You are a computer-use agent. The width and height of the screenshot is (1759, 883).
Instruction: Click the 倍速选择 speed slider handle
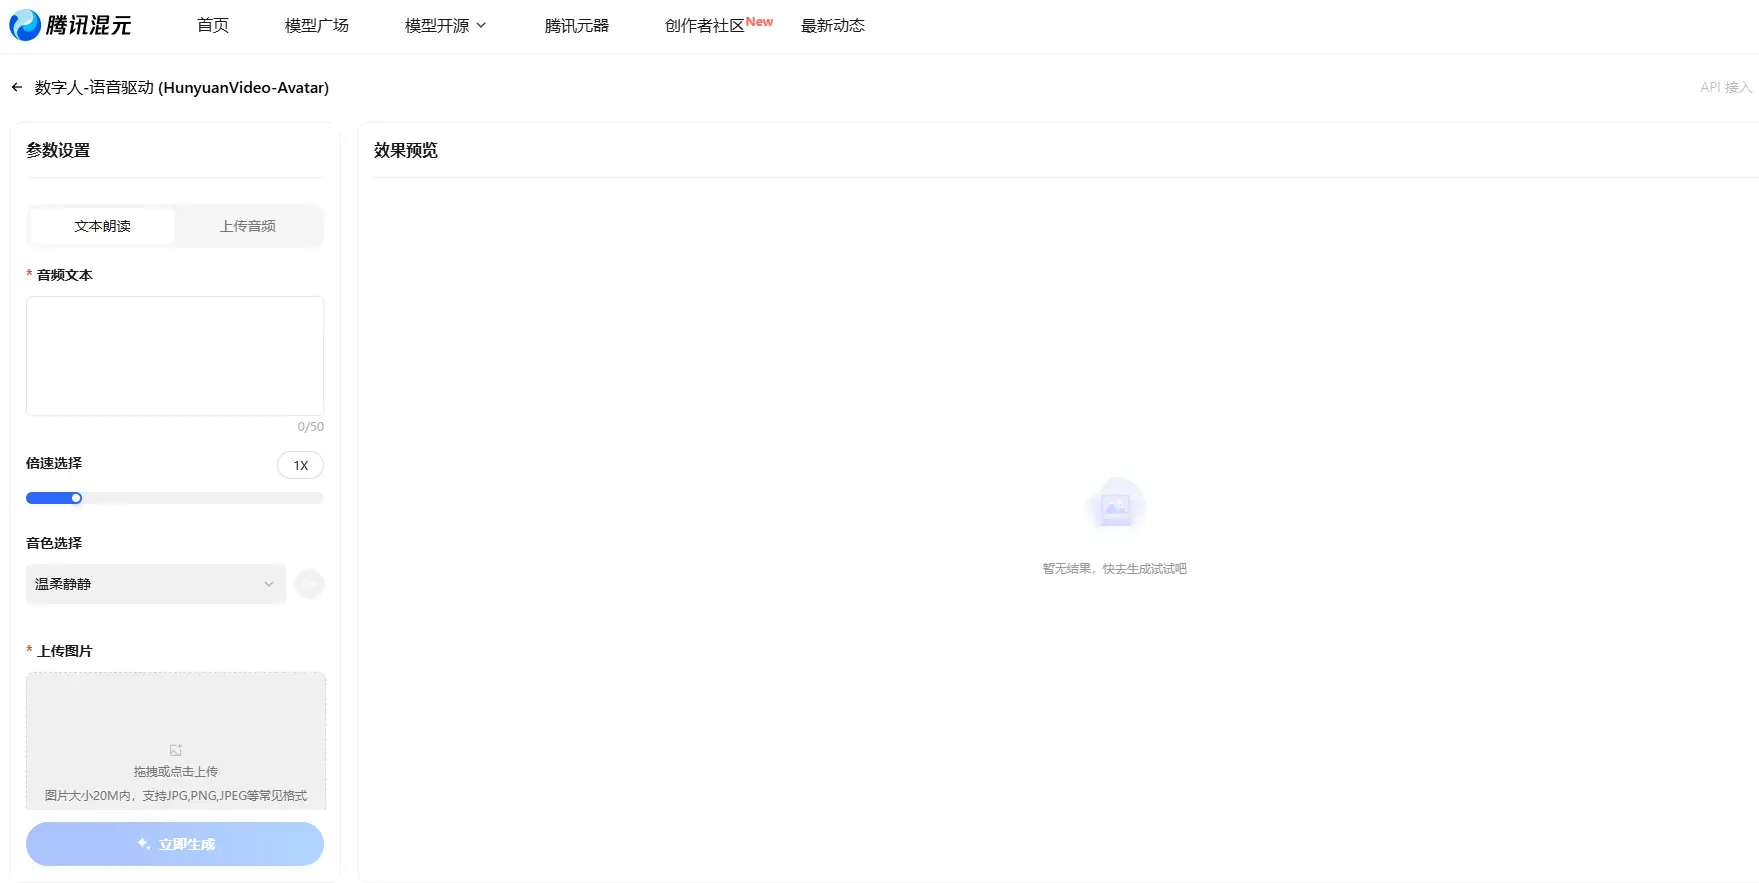coord(76,498)
